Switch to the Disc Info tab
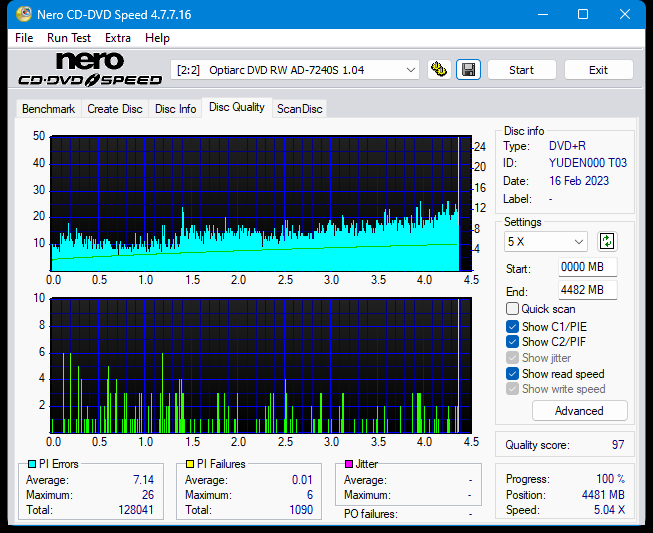Screen dimensions: 653x533 tap(175, 109)
